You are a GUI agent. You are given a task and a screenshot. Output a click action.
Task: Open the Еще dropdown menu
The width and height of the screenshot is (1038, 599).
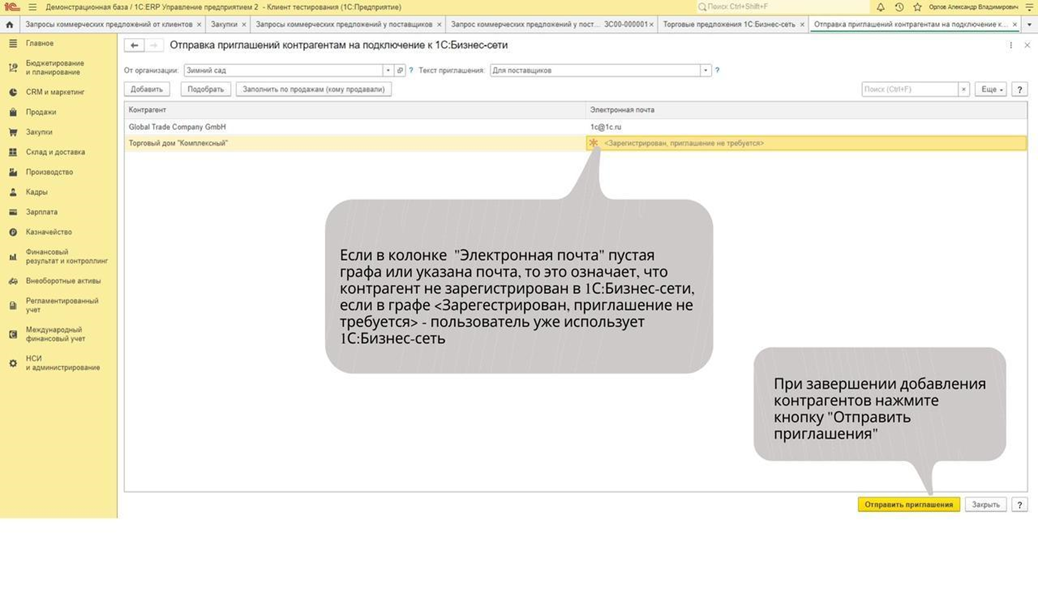click(x=991, y=89)
